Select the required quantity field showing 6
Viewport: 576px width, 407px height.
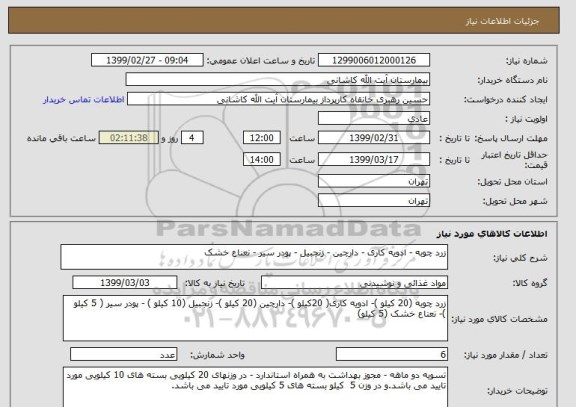[x=392, y=354]
